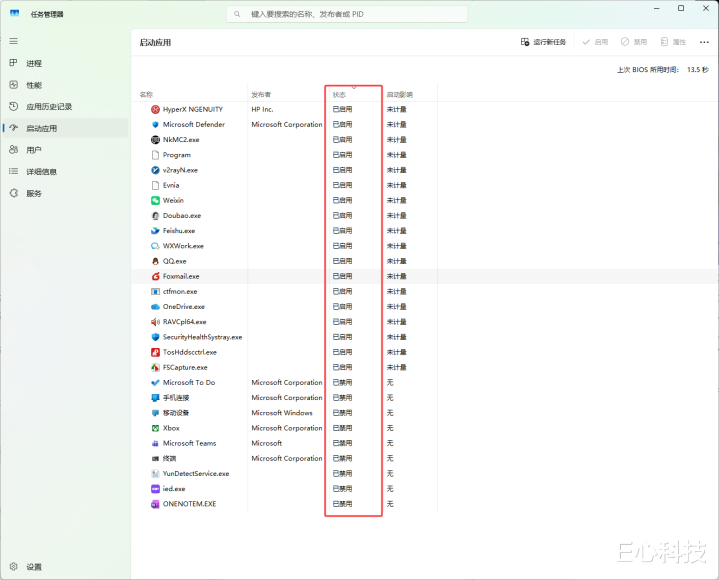The image size is (719, 580).
Task: Click the Program row file icon
Action: (x=155, y=155)
